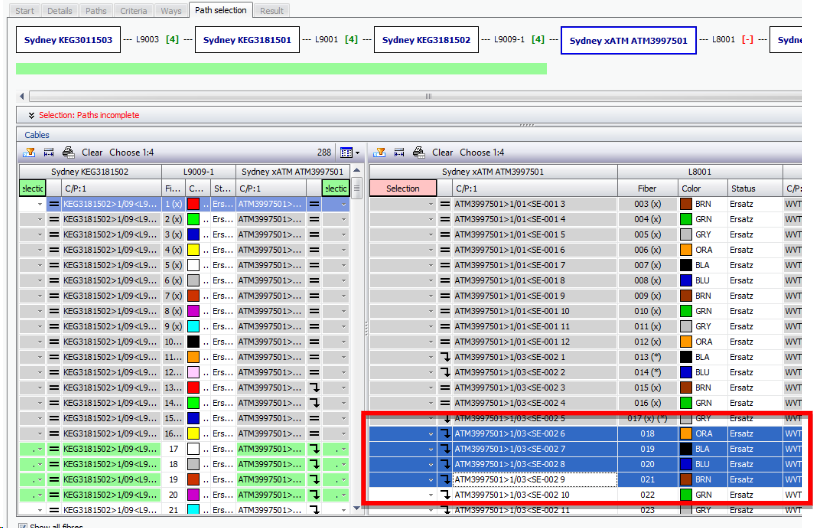Viewport: 816px width, 528px height.
Task: Click the splice arrow icon right of the left fiber 13 row
Action: coord(314,388)
